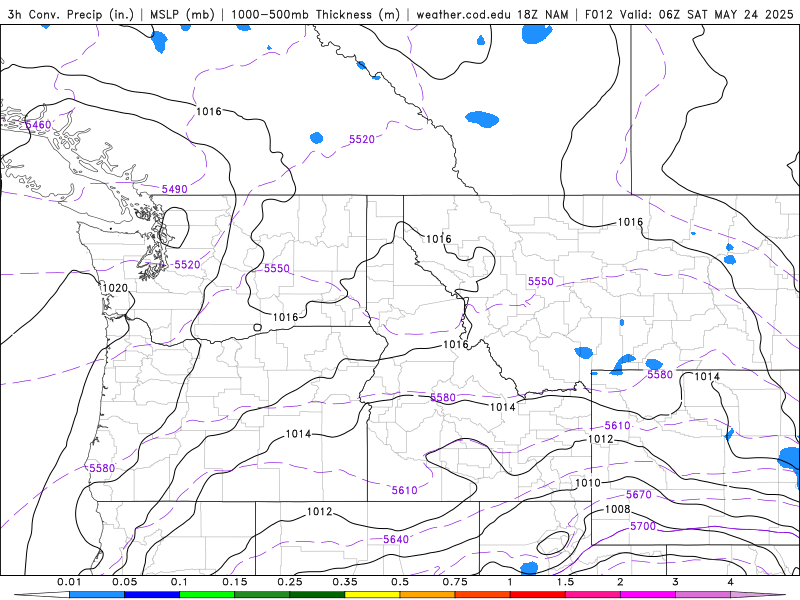Click the legend value 0.75
Screen dimensions: 800x600
(455, 582)
